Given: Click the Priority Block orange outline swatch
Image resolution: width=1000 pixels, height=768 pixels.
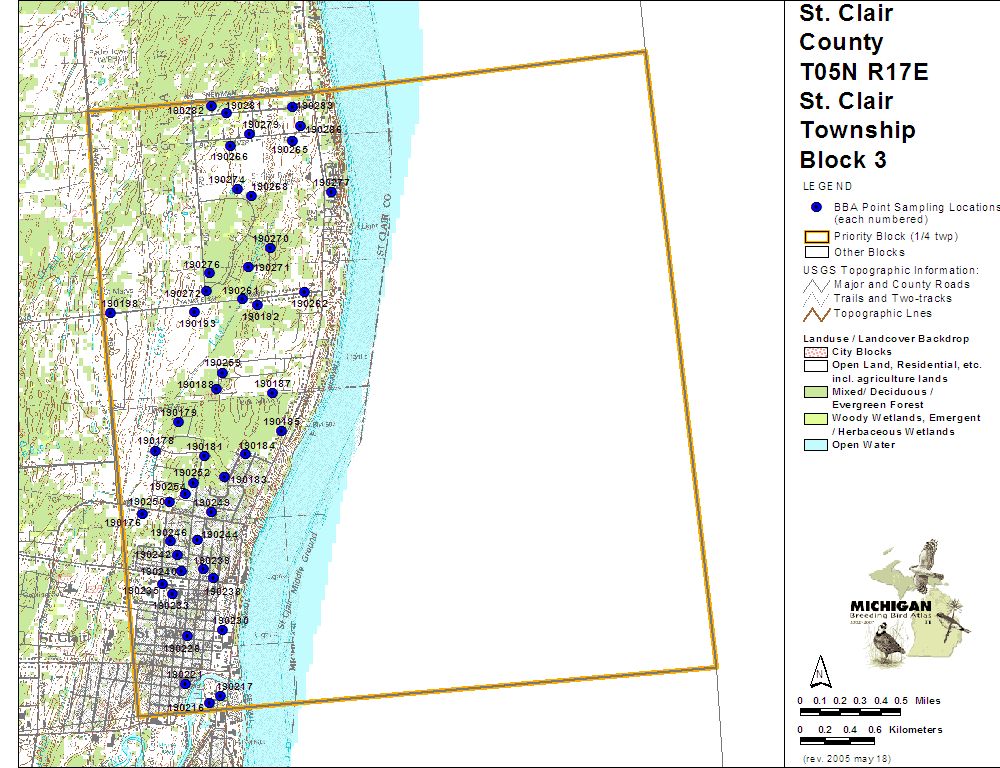Looking at the screenshot, I should [815, 237].
